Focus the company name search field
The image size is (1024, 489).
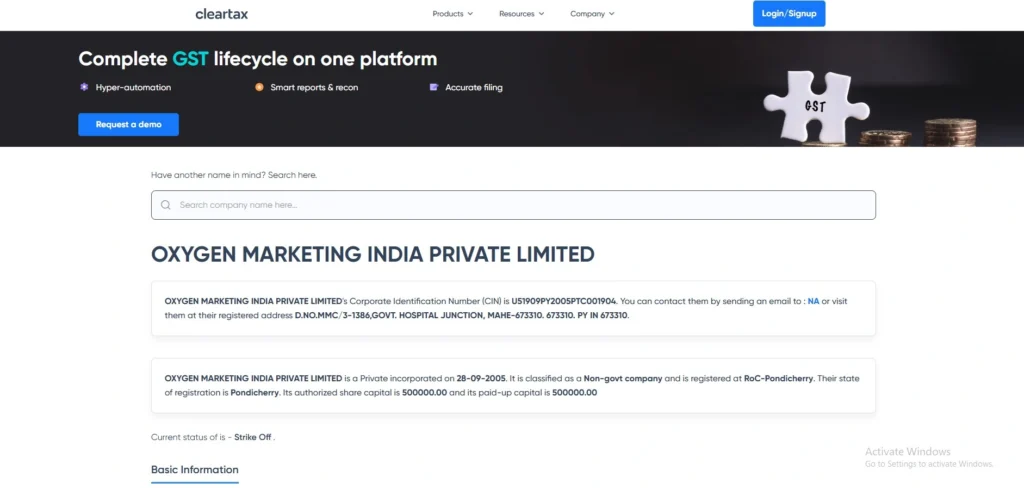click(x=513, y=205)
